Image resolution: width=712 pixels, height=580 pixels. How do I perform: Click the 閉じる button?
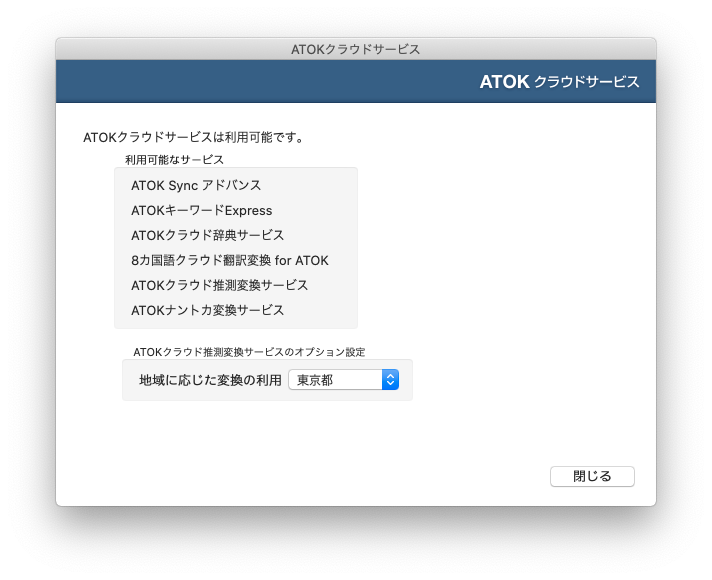click(x=592, y=476)
